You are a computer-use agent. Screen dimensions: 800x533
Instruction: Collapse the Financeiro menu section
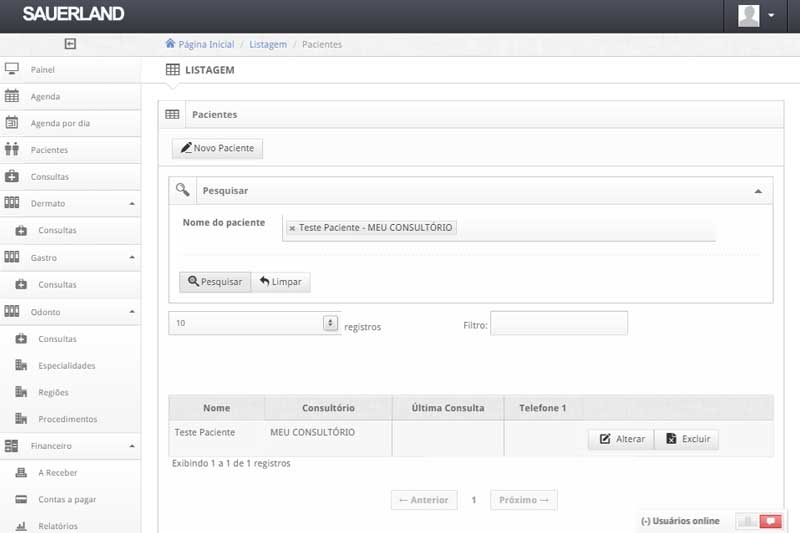click(132, 446)
